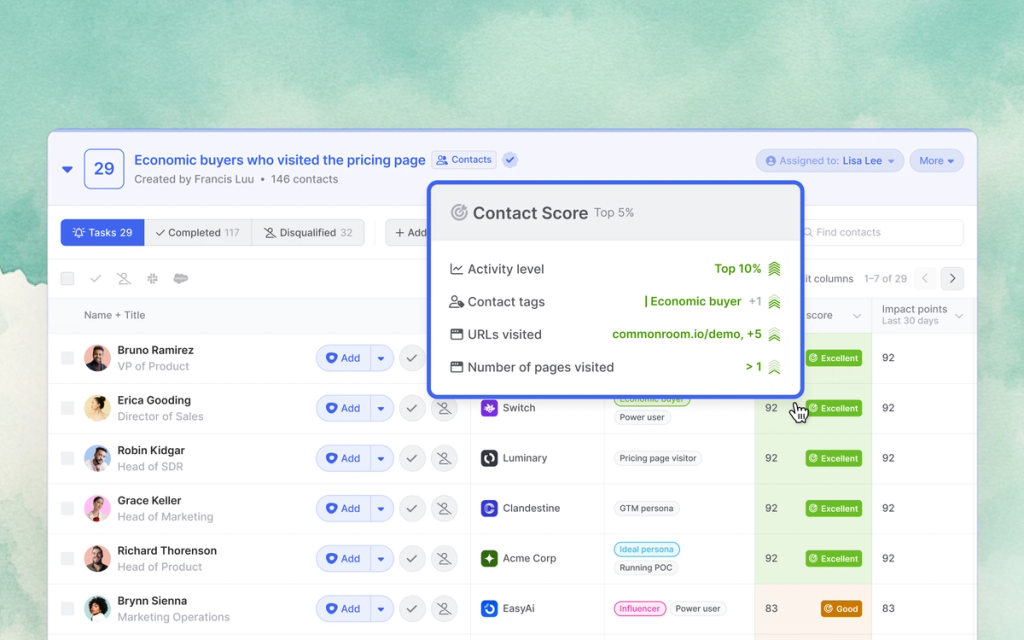Screen dimensions: 1024x640
Task: Select Robin Kidgar row checkbox
Action: click(67, 458)
